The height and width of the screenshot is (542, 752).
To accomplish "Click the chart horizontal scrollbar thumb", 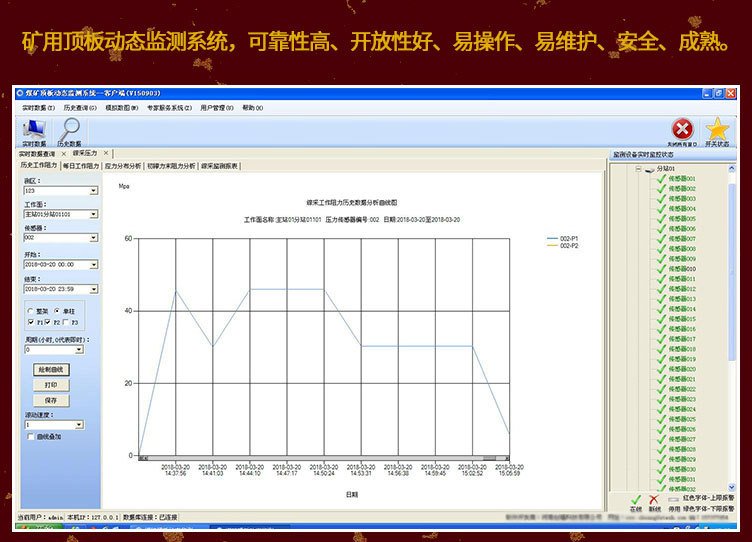I will [489, 459].
